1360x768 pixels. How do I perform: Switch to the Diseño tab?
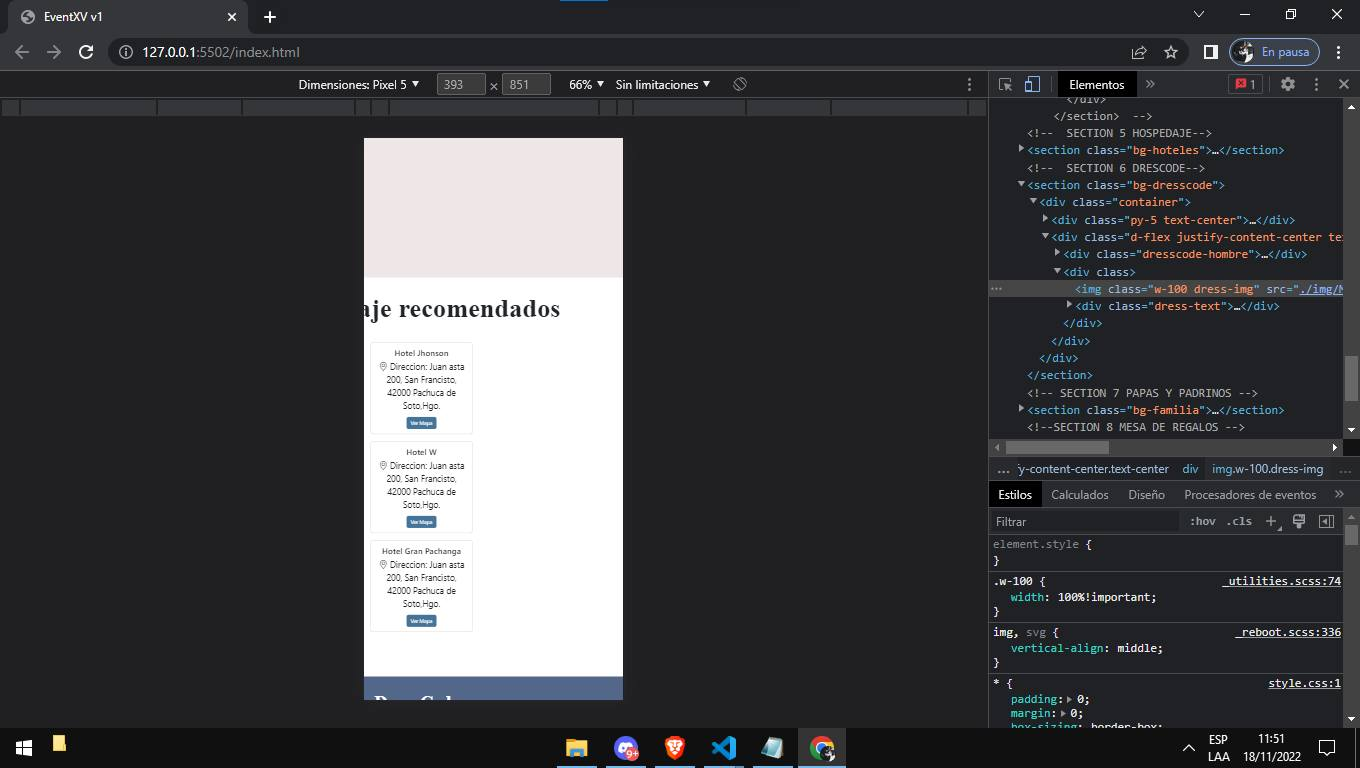point(1146,495)
